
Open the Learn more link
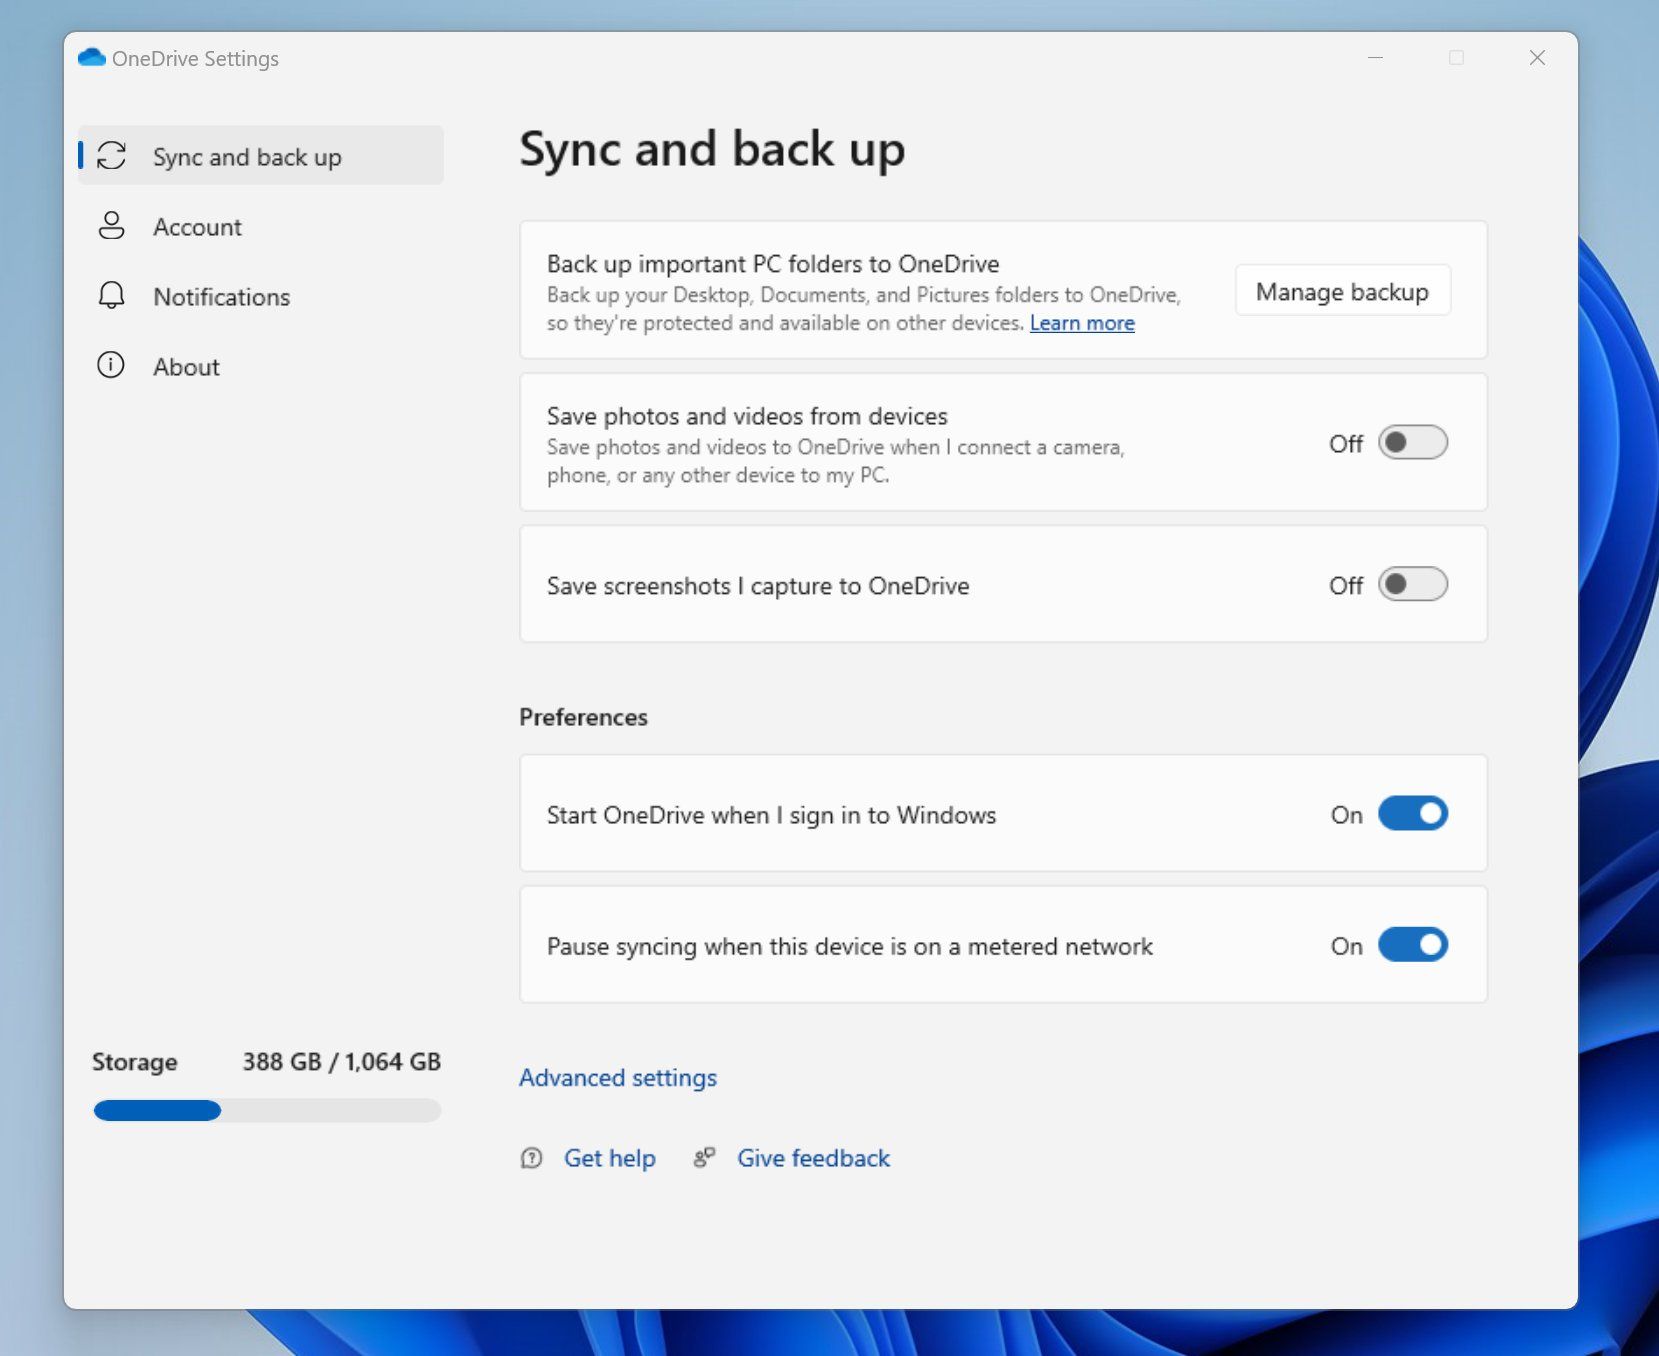[x=1081, y=323]
